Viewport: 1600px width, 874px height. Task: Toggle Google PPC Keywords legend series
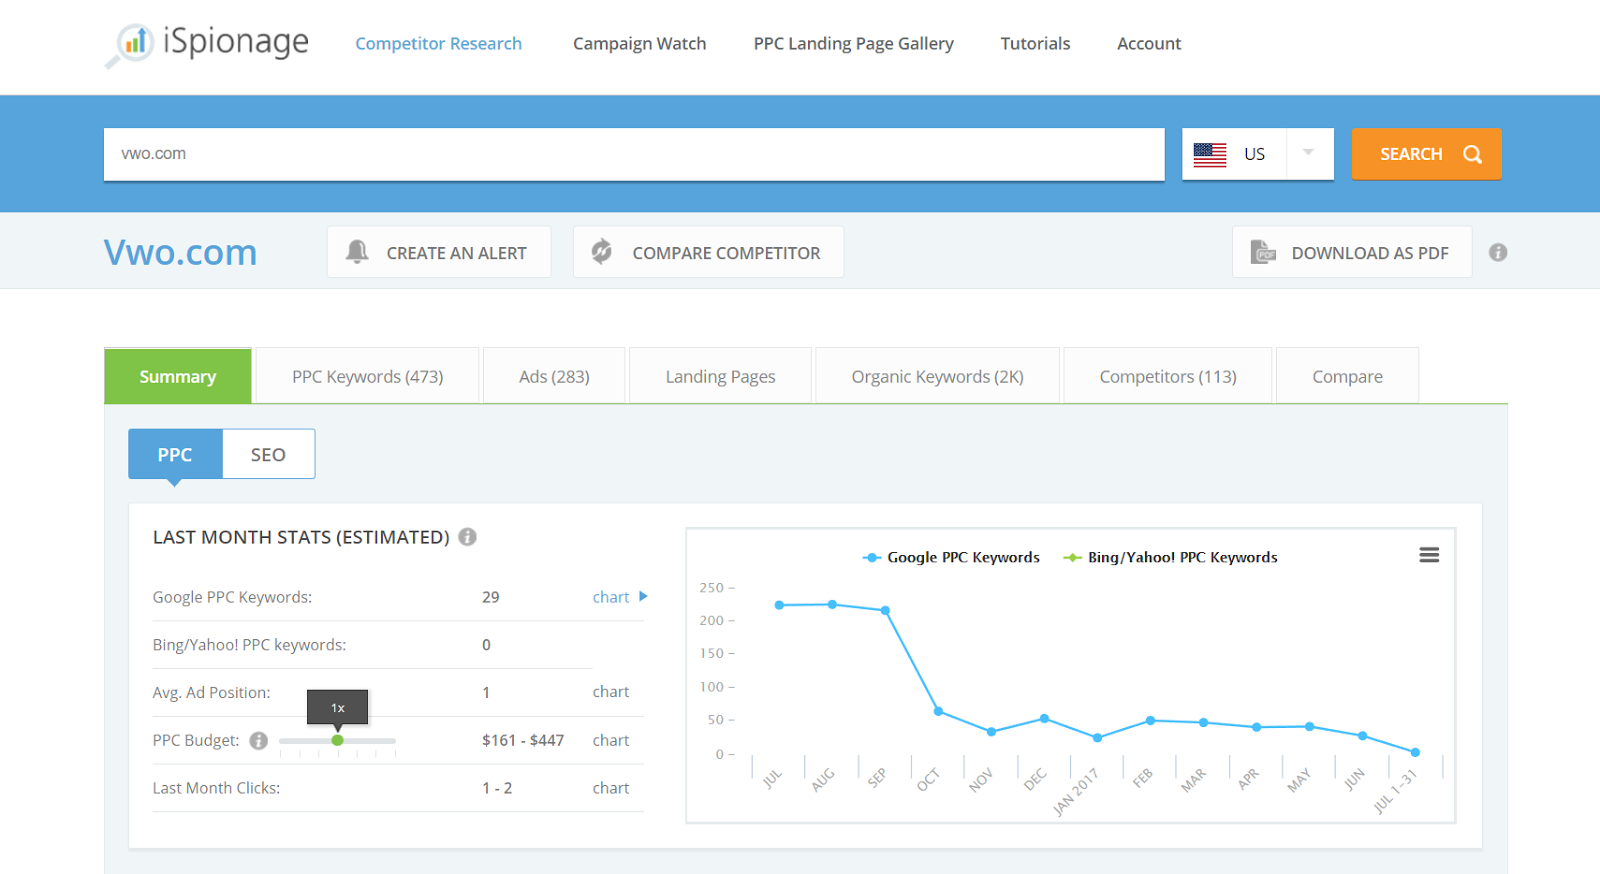[x=951, y=557]
